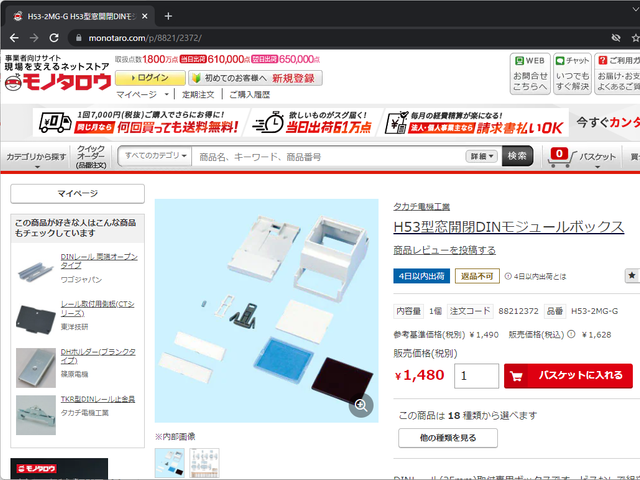Open the ご購入履歴 link
This screenshot has width=640, height=480.
pyautogui.click(x=249, y=95)
